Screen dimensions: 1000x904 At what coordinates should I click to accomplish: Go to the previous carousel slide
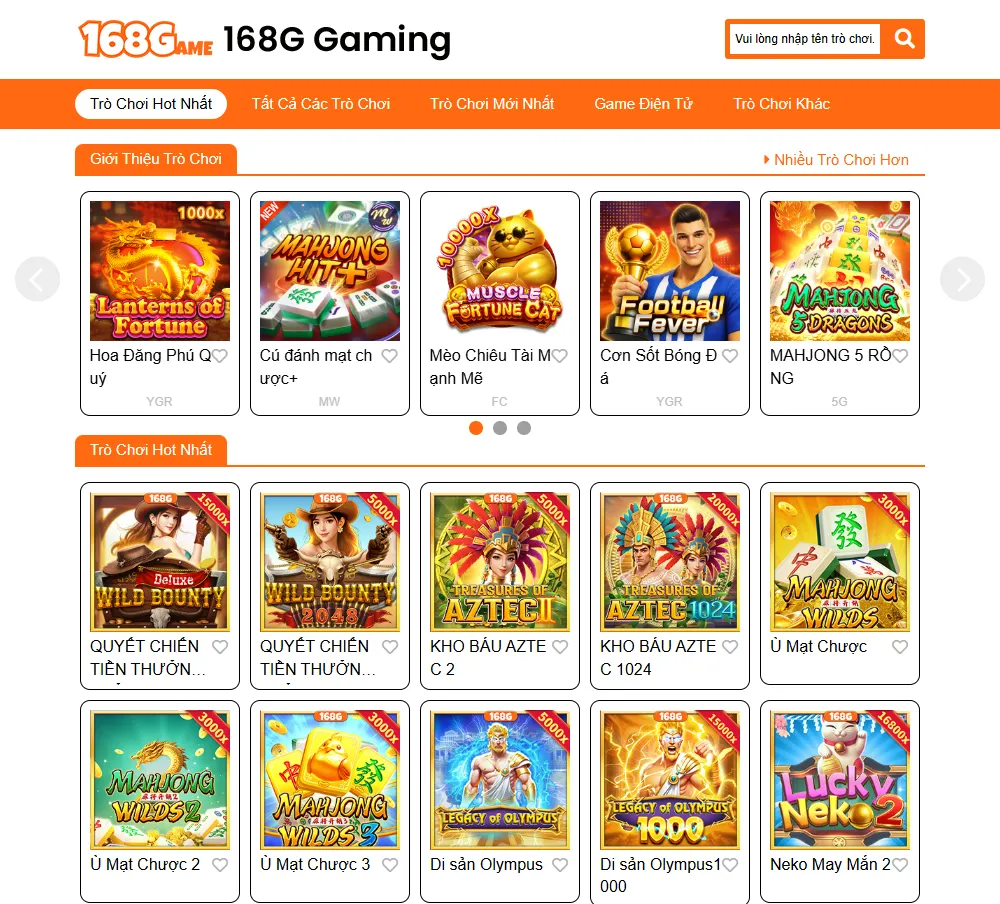(37, 279)
